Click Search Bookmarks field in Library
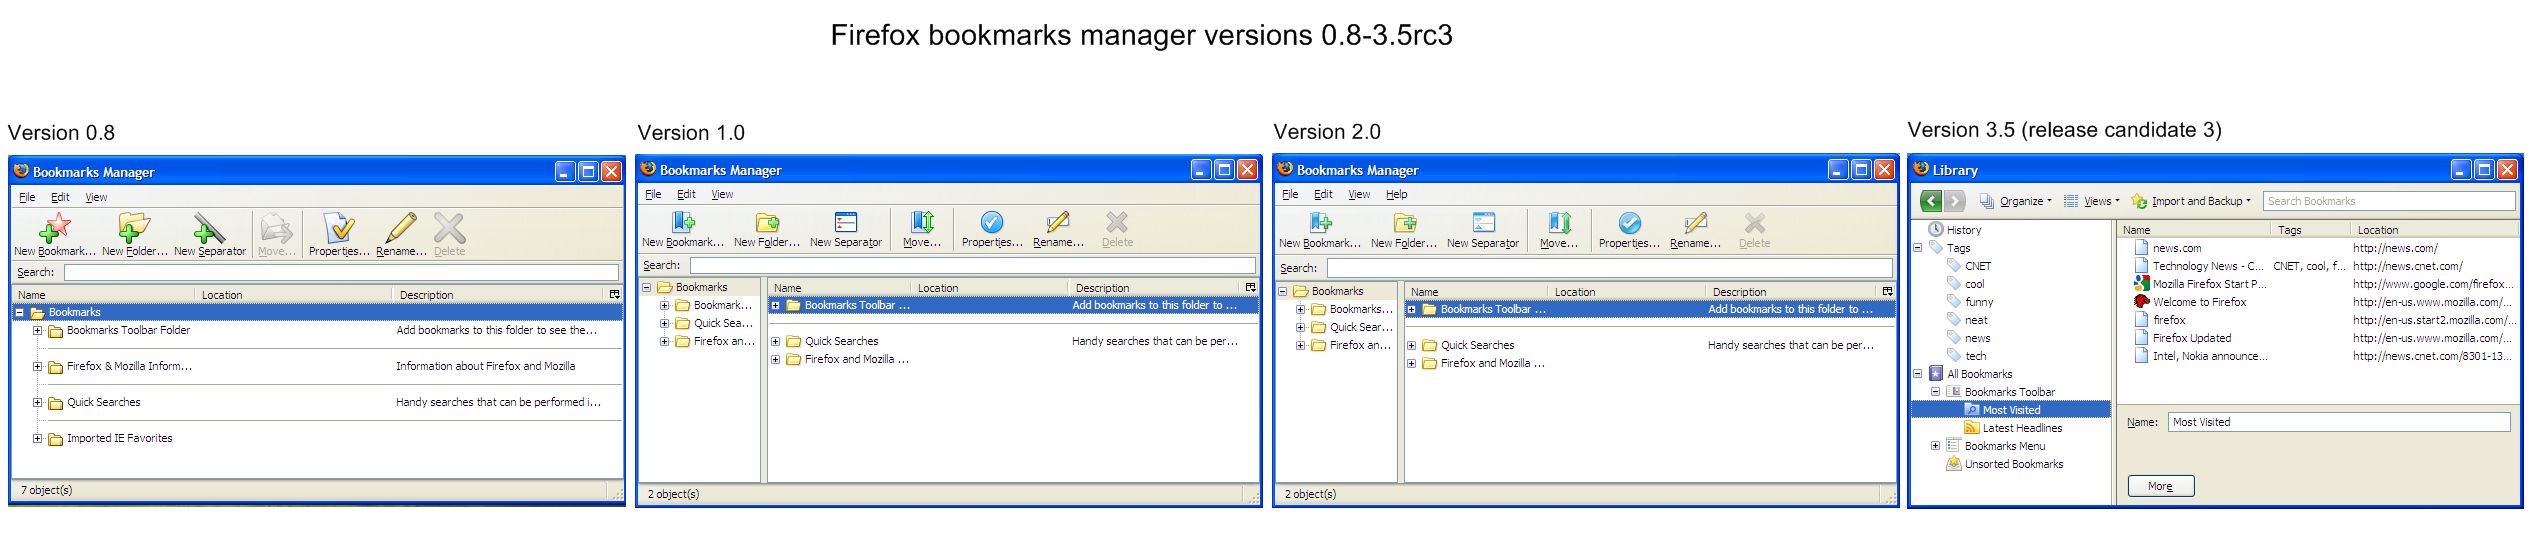Screen dimensions: 2545x537 2389,201
